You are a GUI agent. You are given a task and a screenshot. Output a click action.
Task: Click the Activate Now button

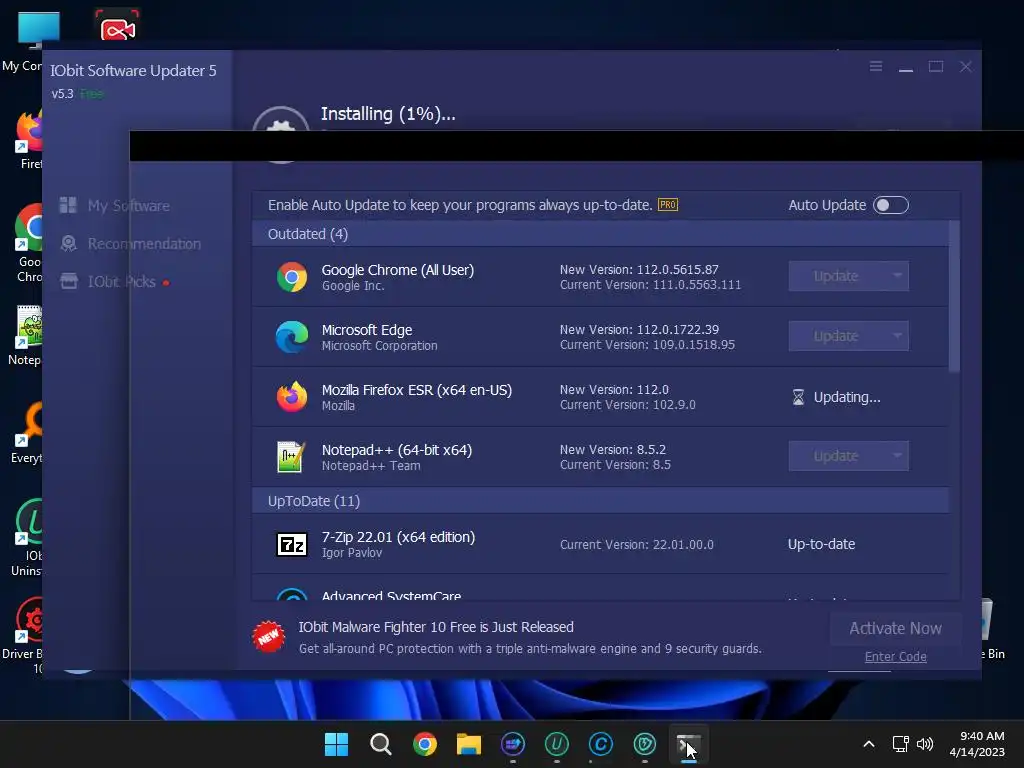pos(895,628)
